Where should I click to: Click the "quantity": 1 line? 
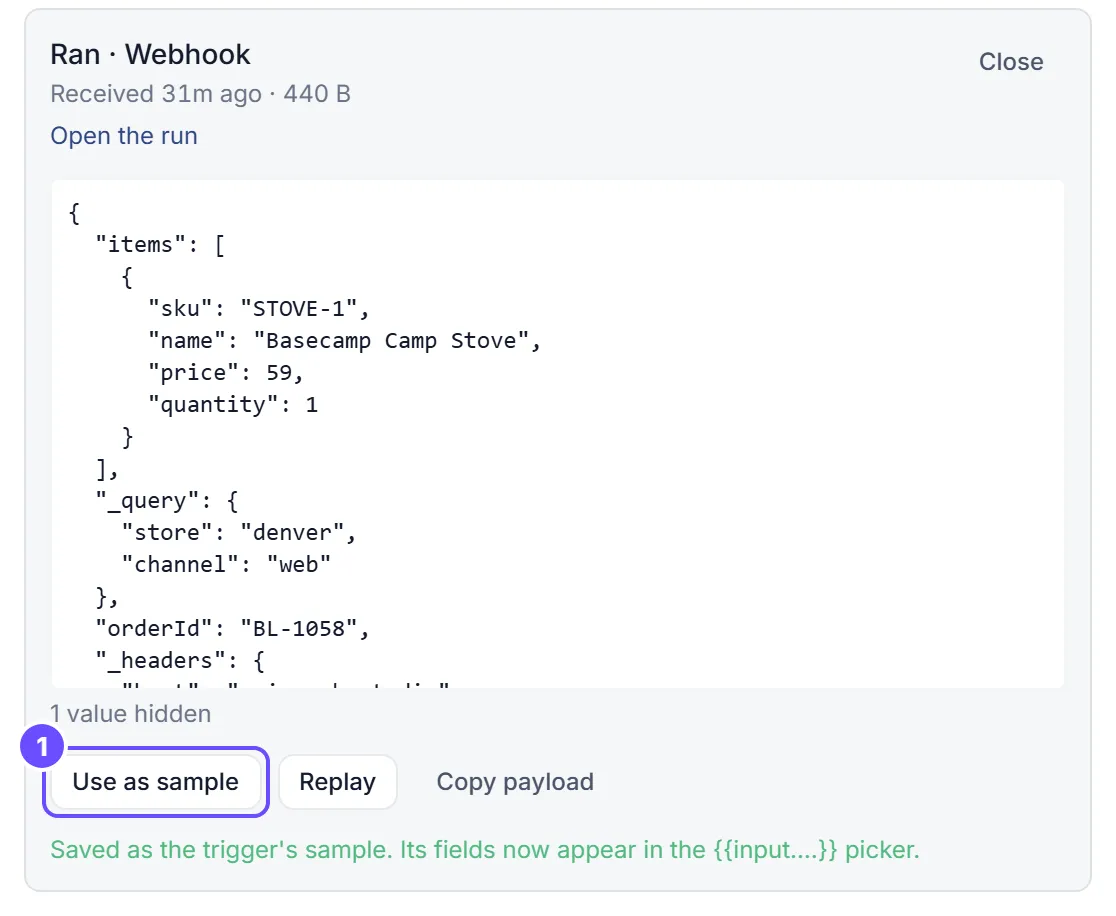(x=233, y=405)
